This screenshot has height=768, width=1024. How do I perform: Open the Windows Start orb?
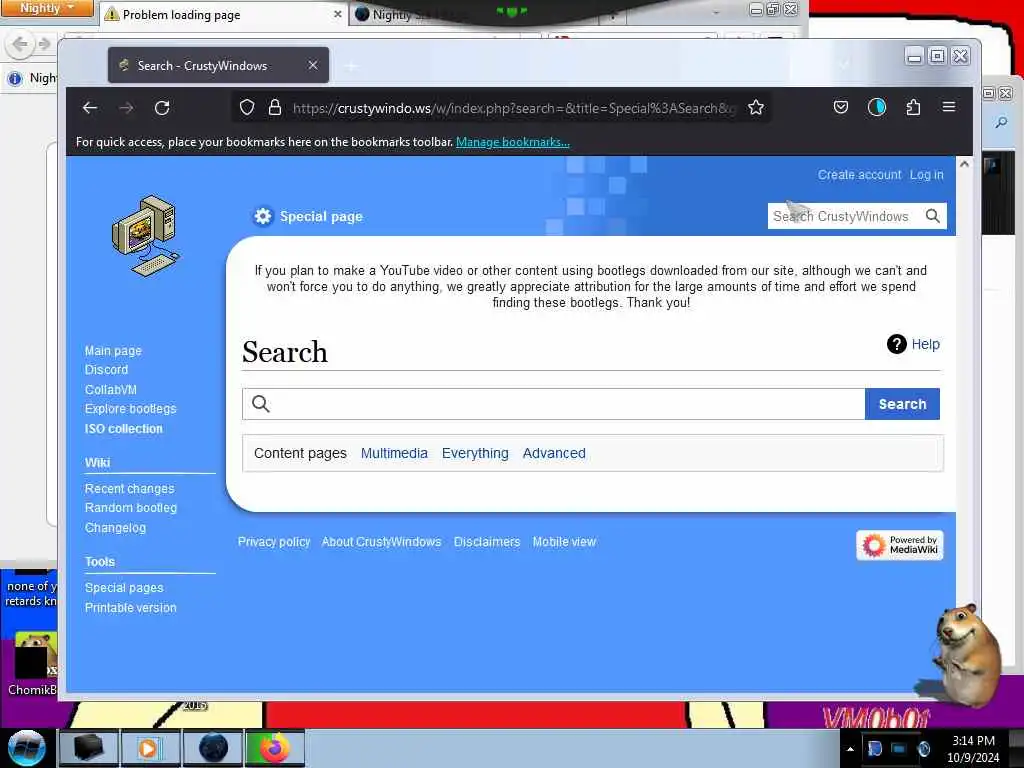coord(27,748)
